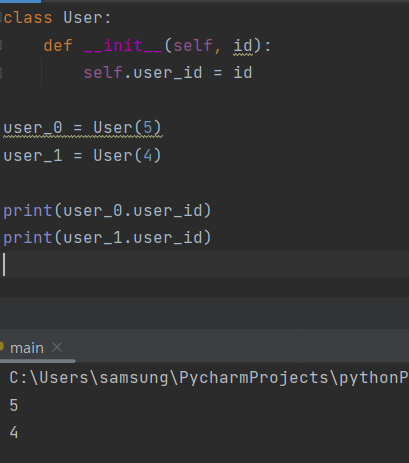
Task: Click the output value 4 in the console
Action: click(14, 433)
